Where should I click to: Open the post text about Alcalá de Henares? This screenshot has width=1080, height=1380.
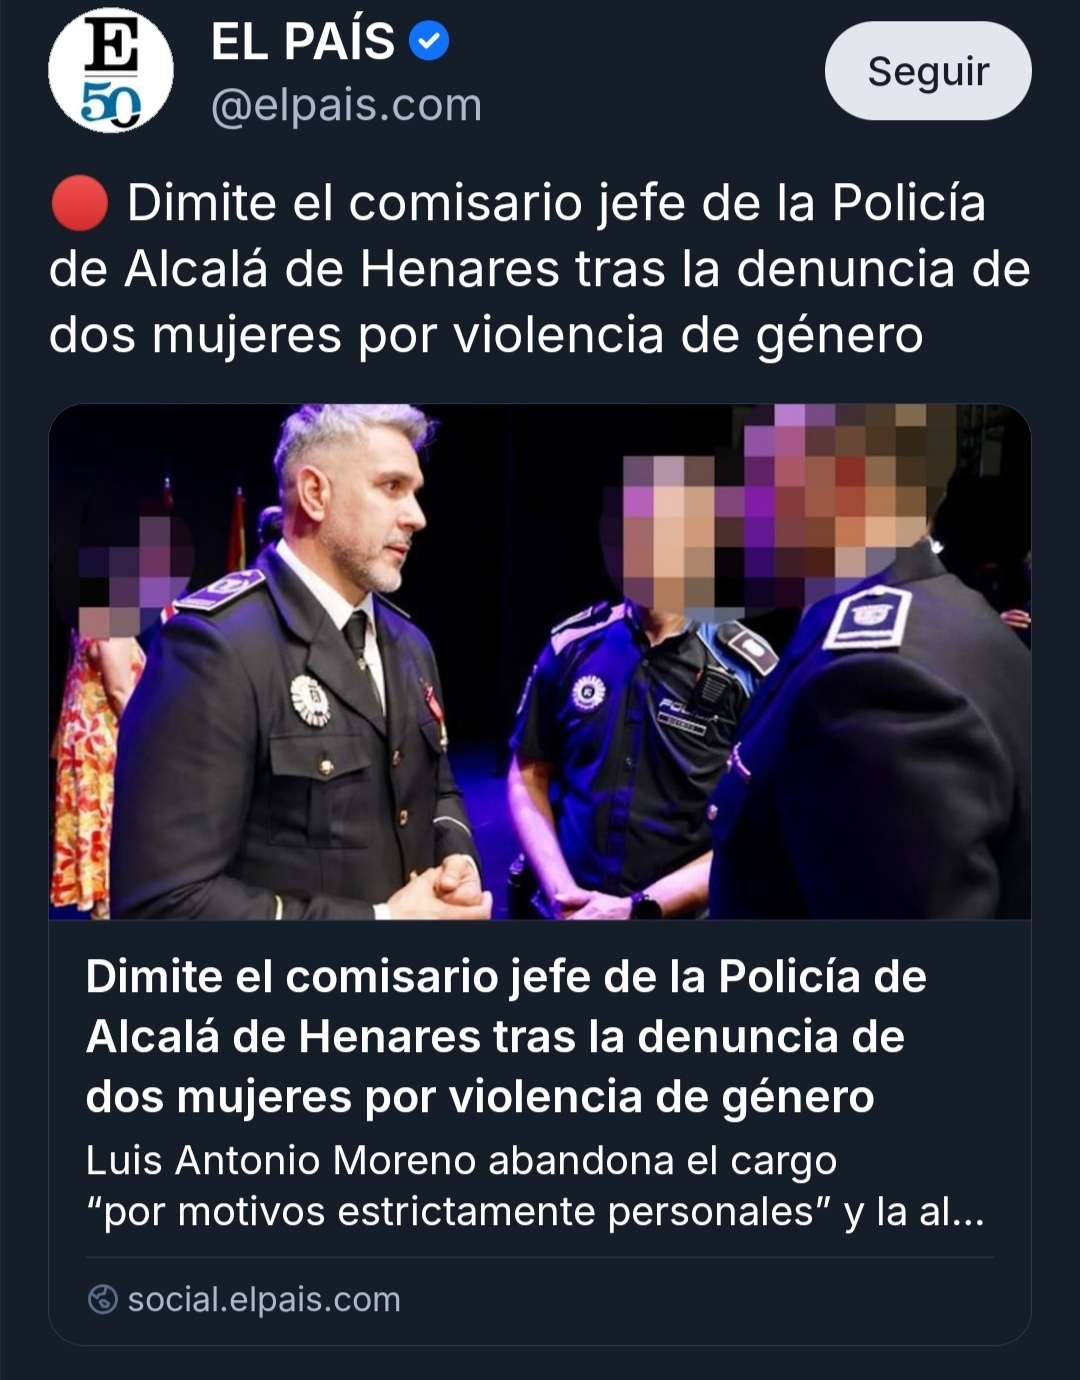point(540,268)
